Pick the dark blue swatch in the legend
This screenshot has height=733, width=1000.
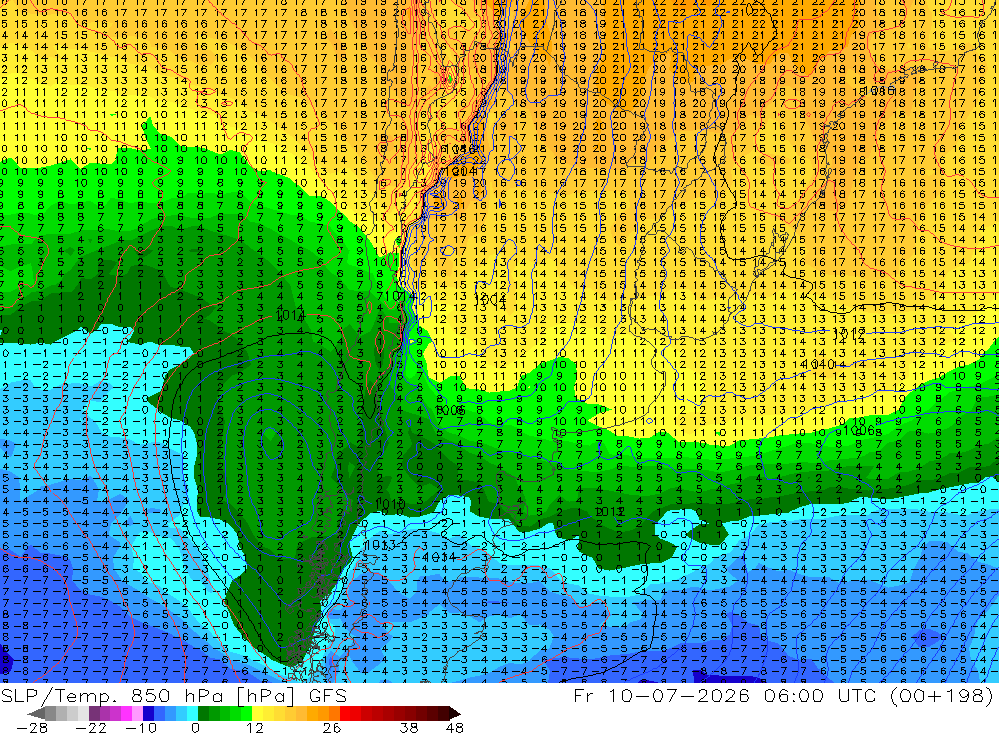(x=148, y=713)
